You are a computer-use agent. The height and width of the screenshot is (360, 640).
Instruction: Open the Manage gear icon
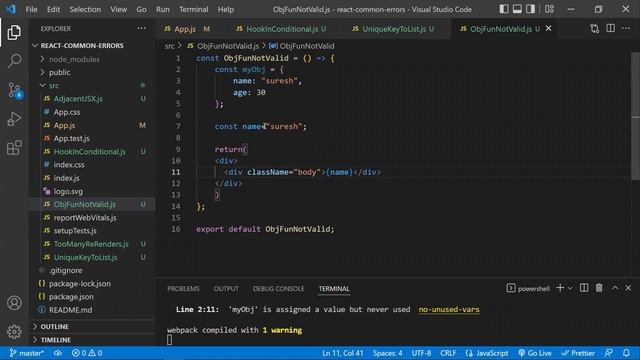[x=14, y=331]
